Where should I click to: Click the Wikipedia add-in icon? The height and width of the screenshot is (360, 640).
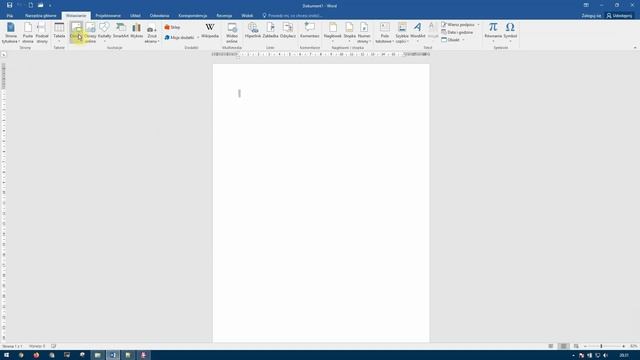click(210, 31)
